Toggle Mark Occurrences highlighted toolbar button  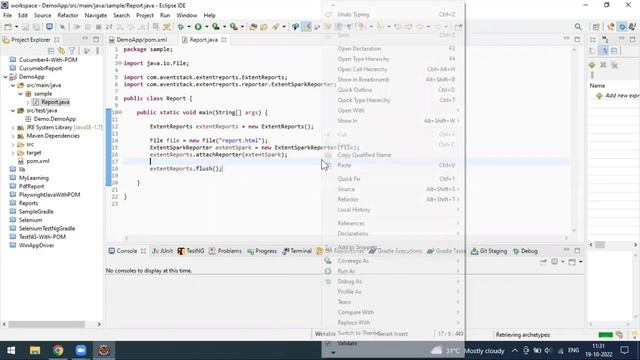[x=307, y=27]
